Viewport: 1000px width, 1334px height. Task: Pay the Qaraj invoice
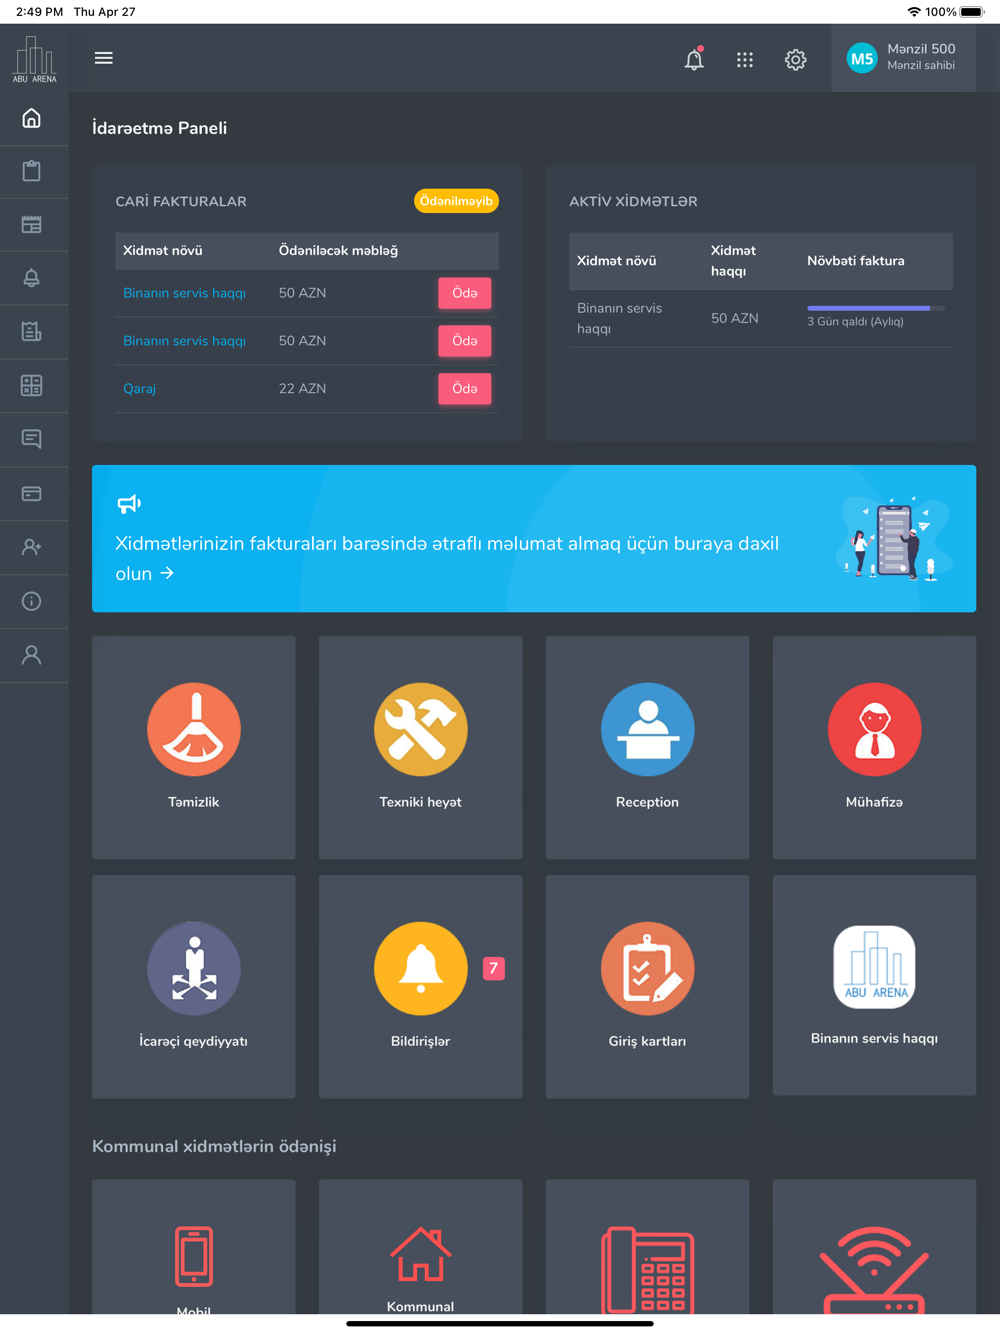pyautogui.click(x=465, y=389)
